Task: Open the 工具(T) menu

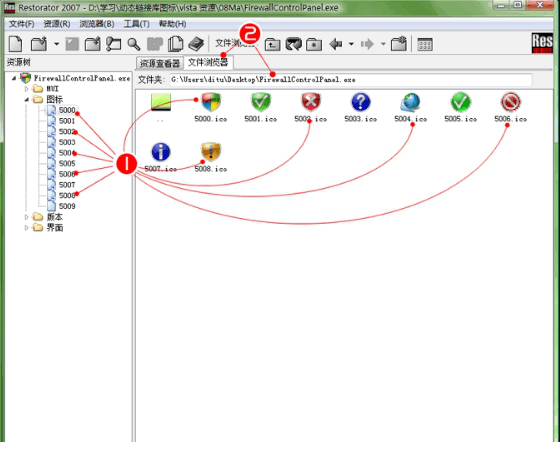Action: click(136, 24)
